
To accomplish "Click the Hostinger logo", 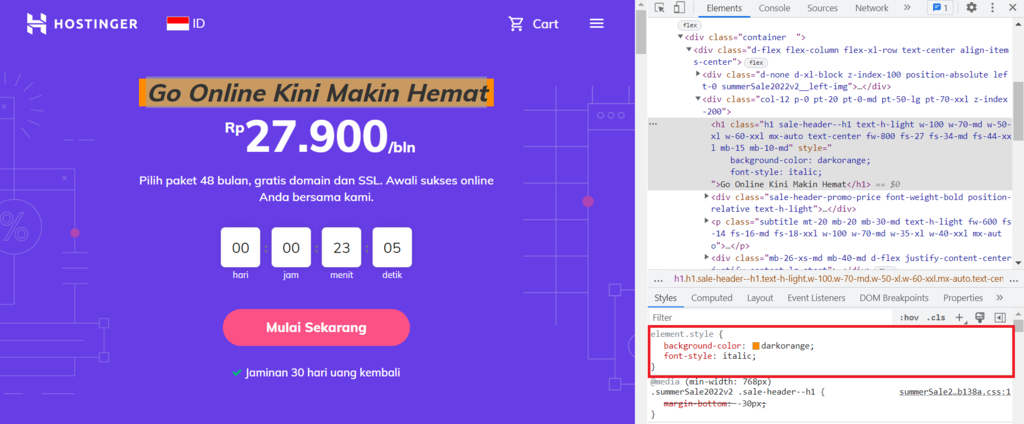I will (82, 24).
